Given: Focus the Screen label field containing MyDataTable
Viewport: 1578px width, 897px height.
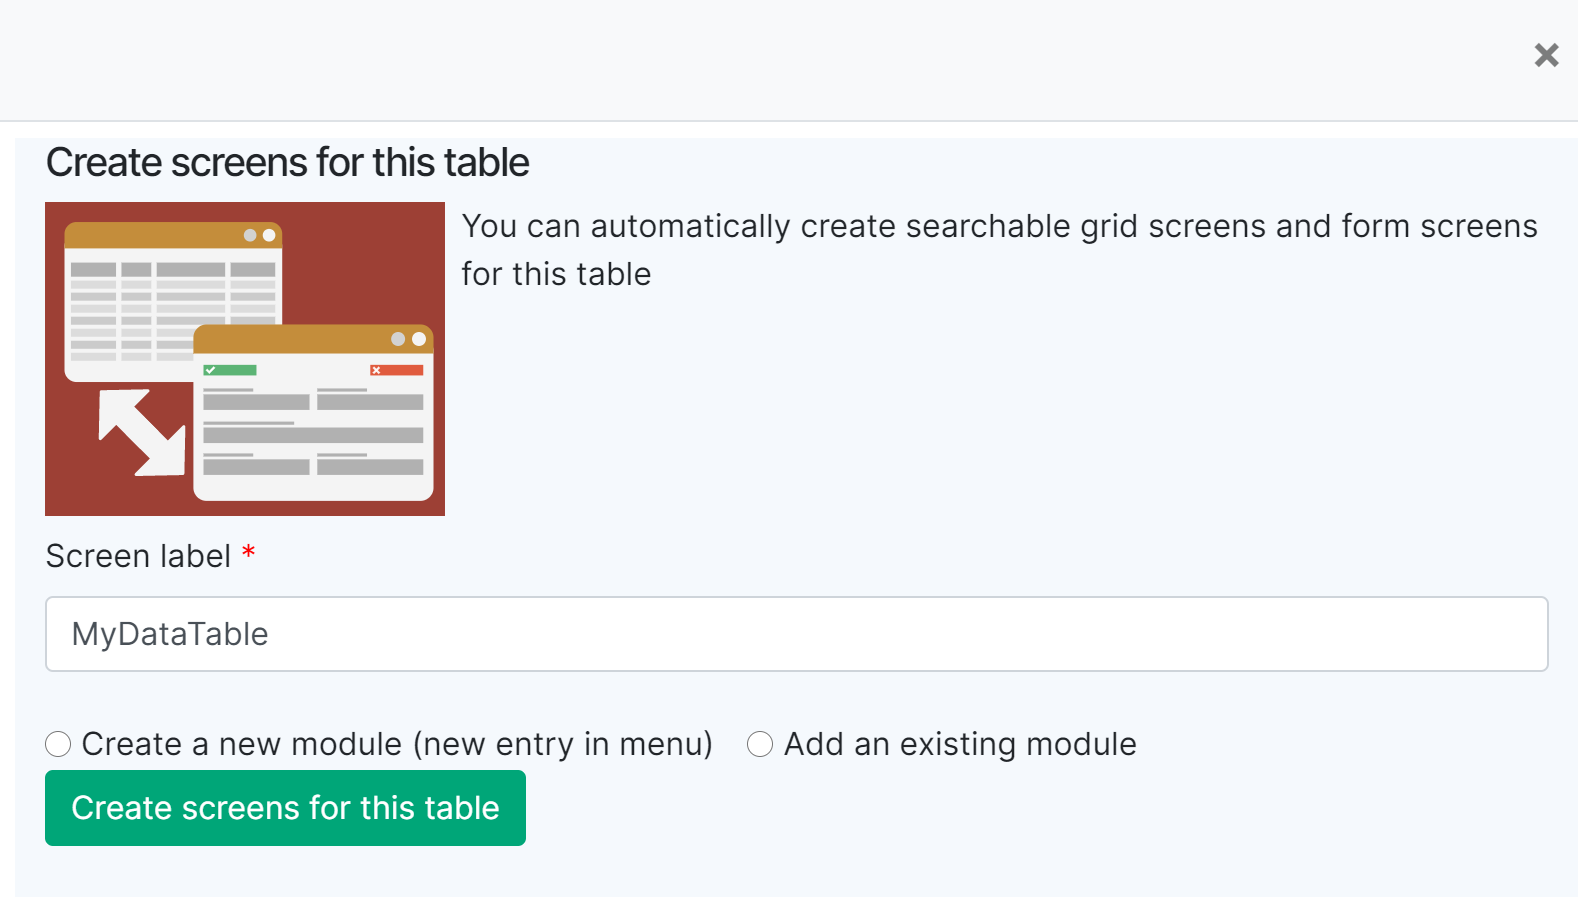Looking at the screenshot, I should coord(796,634).
